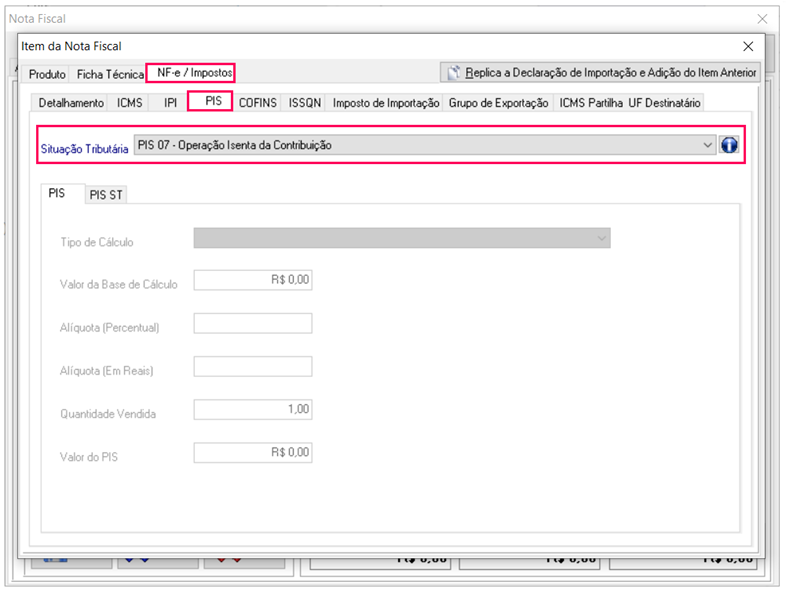Open the ICMS tax tab
Viewport: 786px width, 592px height.
point(130,103)
